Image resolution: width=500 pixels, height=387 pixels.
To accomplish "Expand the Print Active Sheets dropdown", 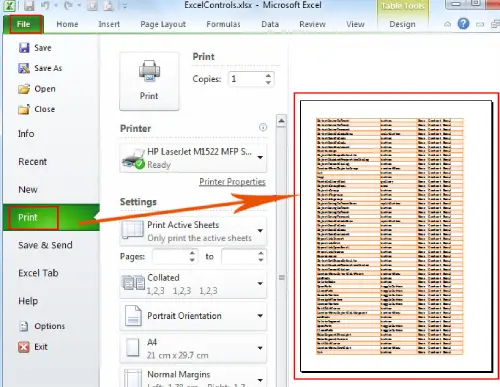I will click(260, 231).
